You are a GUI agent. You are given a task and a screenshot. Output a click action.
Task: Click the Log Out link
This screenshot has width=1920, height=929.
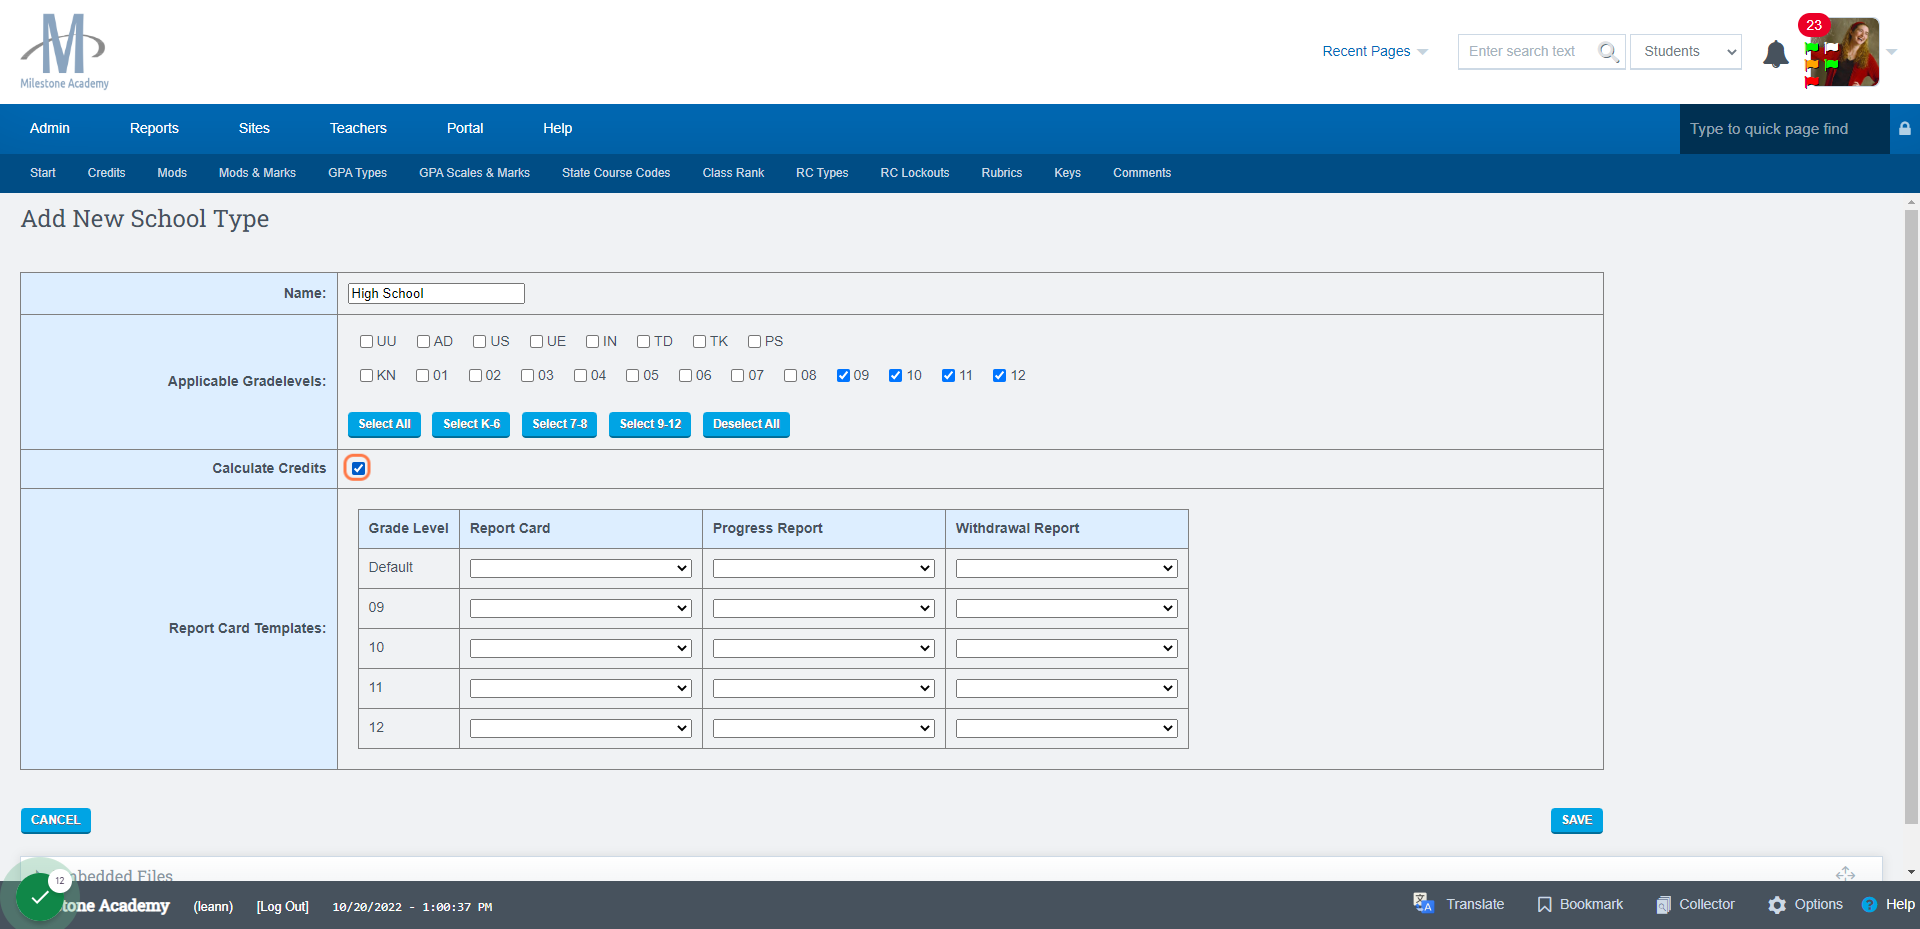[283, 907]
